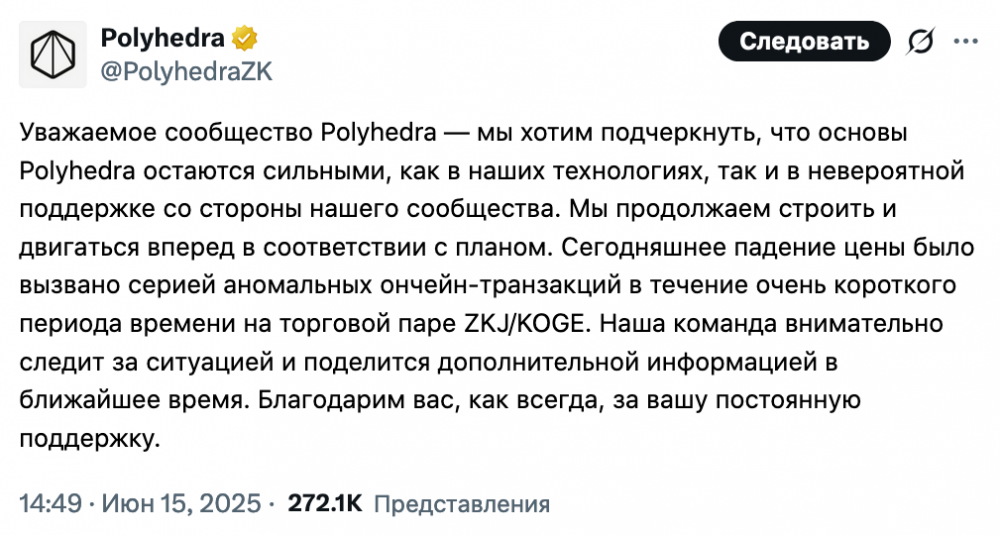Click the Следовать follow button

[804, 41]
